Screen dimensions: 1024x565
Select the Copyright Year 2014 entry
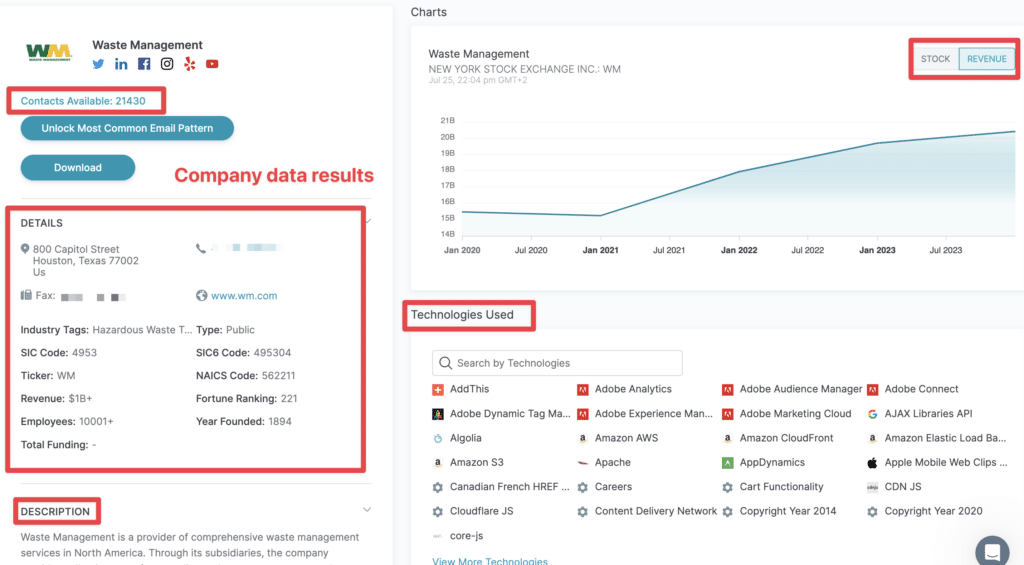coord(788,511)
